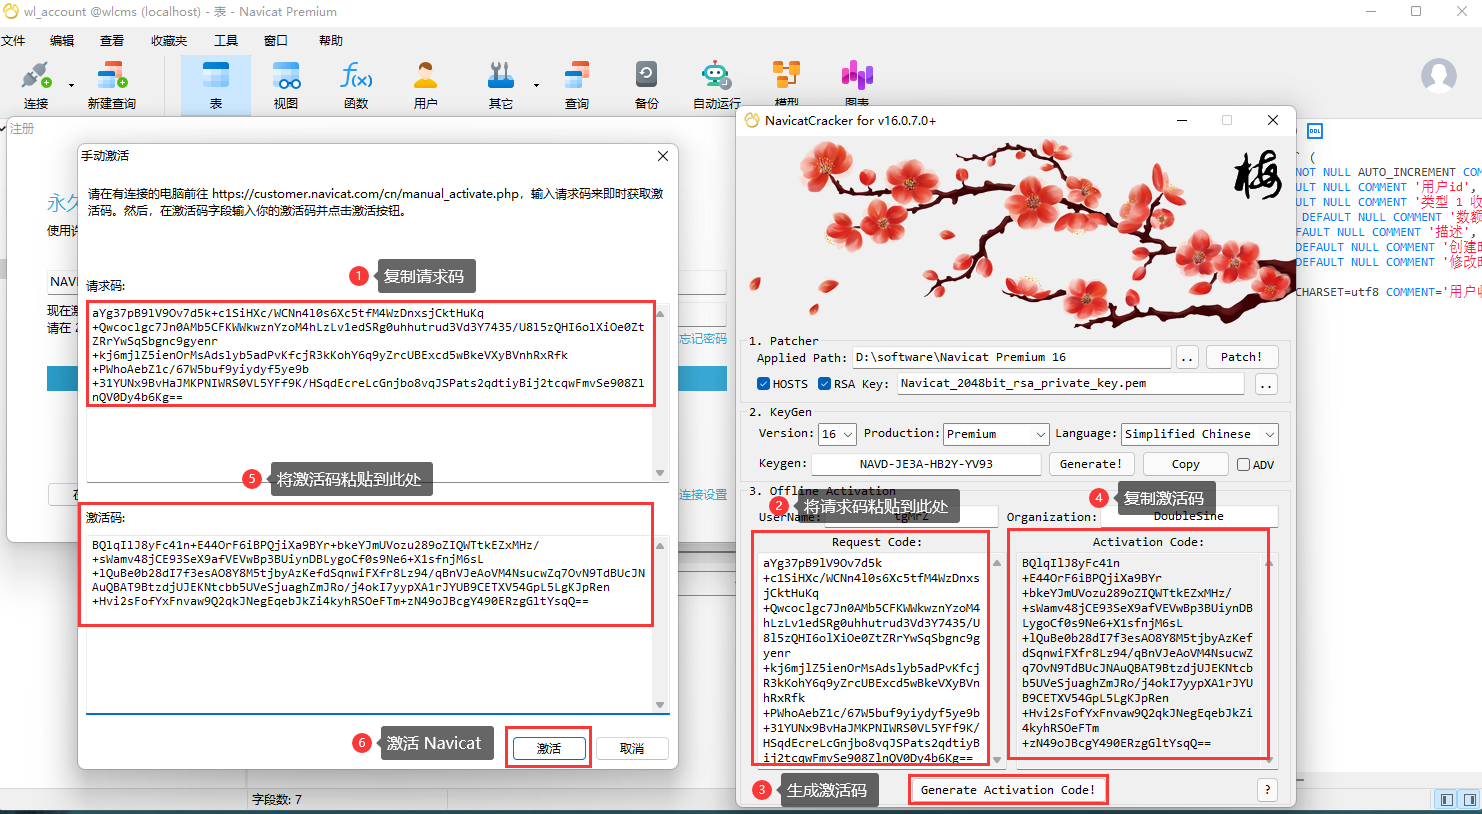1482x814 pixels.
Task: Click the Generate Activation Code! button
Action: (1008, 790)
